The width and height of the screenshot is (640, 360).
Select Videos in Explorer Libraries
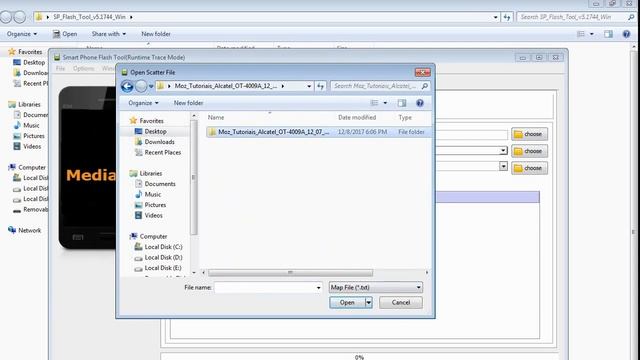(32, 147)
